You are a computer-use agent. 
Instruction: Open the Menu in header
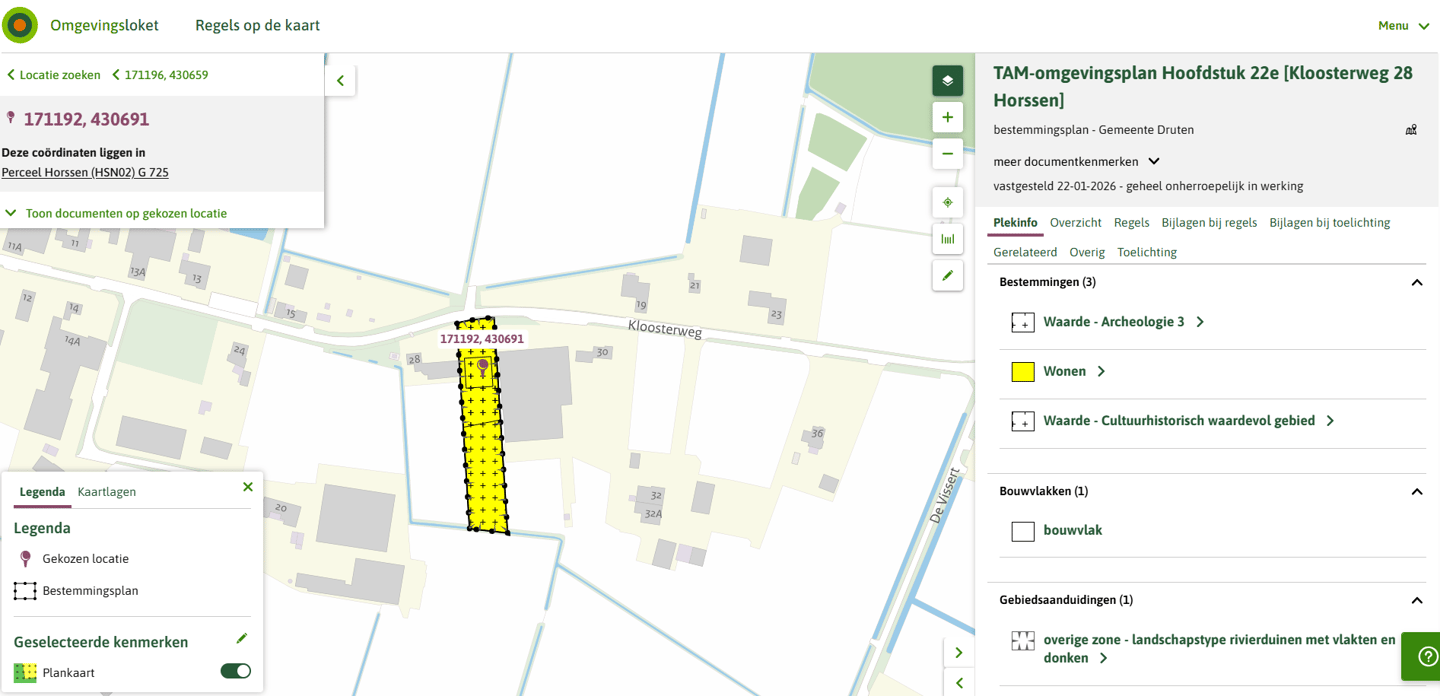[1403, 26]
